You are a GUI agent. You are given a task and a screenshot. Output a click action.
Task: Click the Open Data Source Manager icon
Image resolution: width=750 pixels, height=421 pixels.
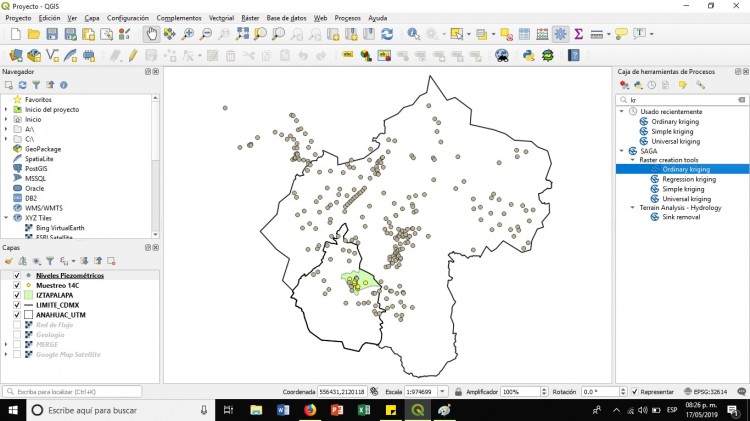pos(16,55)
